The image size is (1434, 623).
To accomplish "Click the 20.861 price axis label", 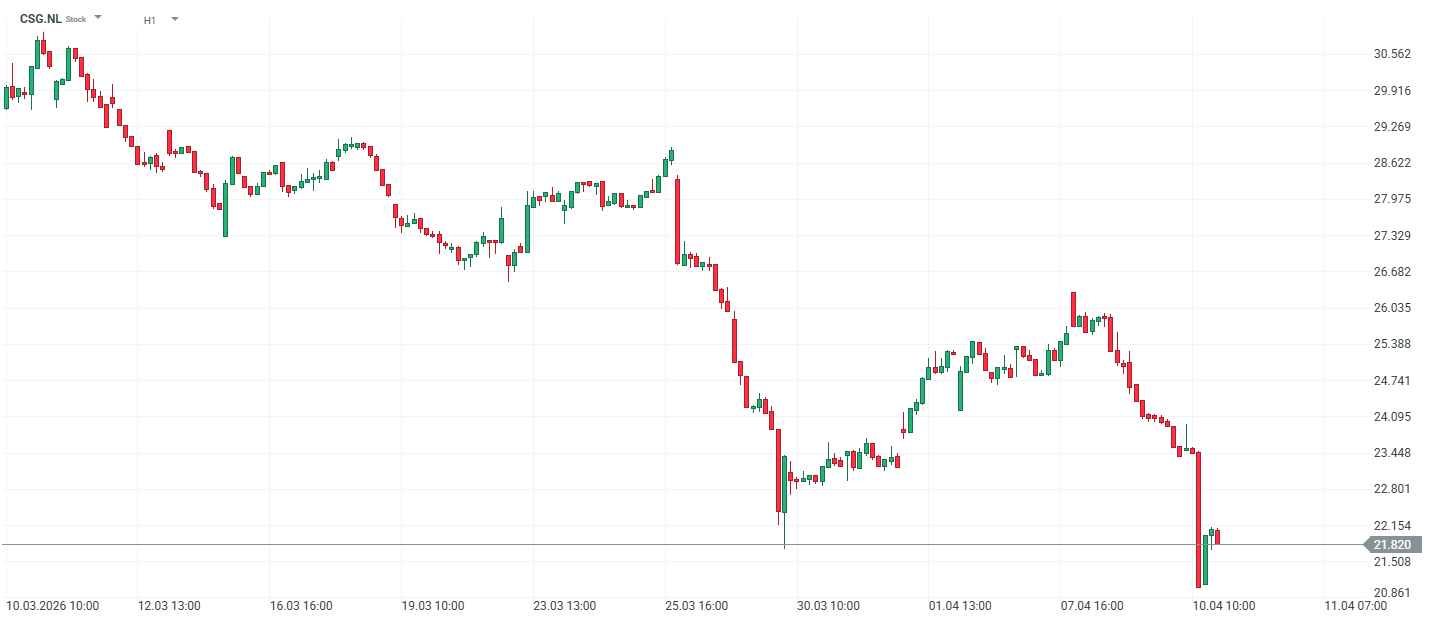I will [1392, 593].
